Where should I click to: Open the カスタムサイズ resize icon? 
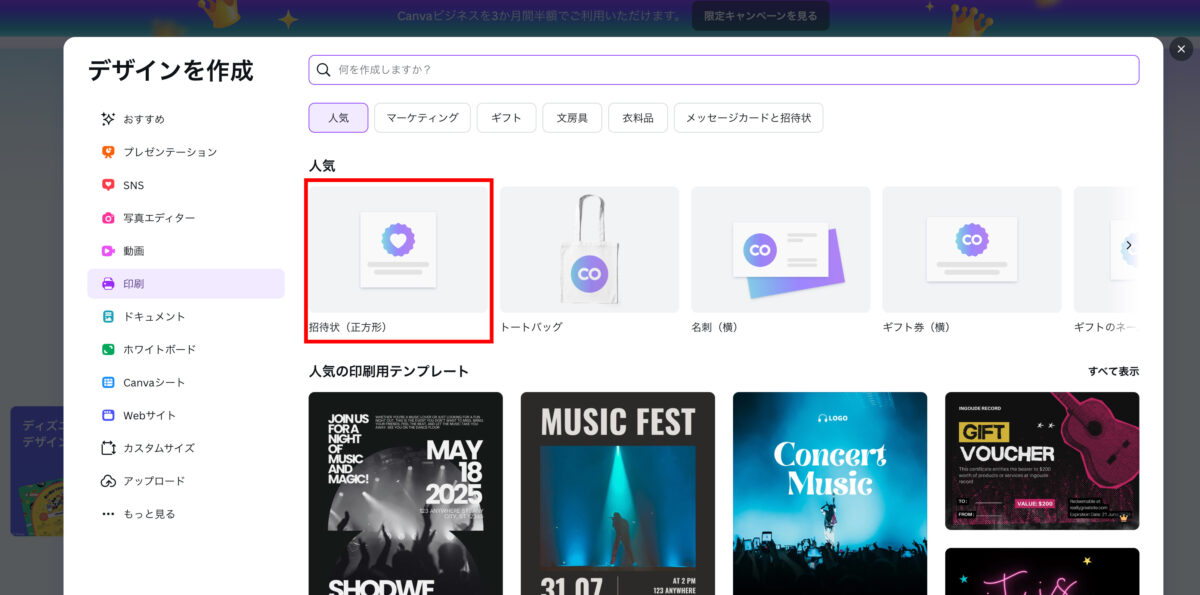click(108, 448)
